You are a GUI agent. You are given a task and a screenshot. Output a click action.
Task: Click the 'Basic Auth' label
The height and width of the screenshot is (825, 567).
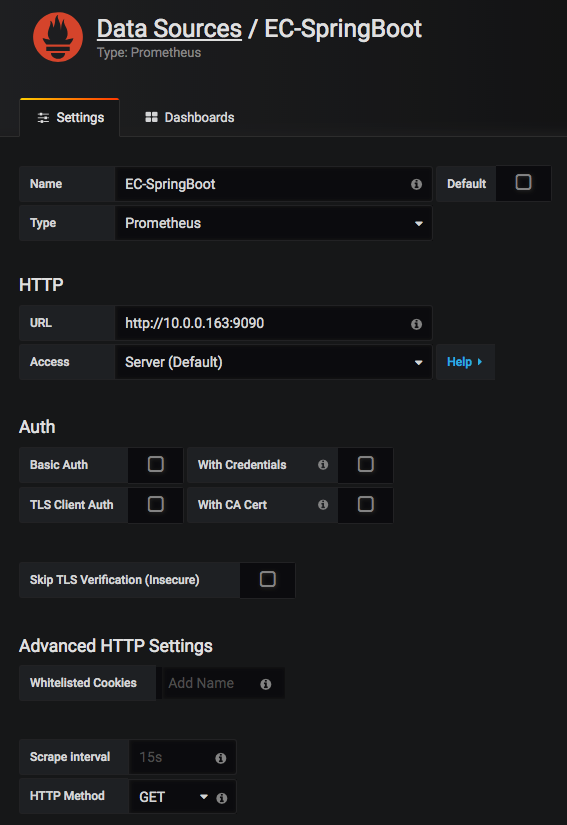(x=59, y=465)
